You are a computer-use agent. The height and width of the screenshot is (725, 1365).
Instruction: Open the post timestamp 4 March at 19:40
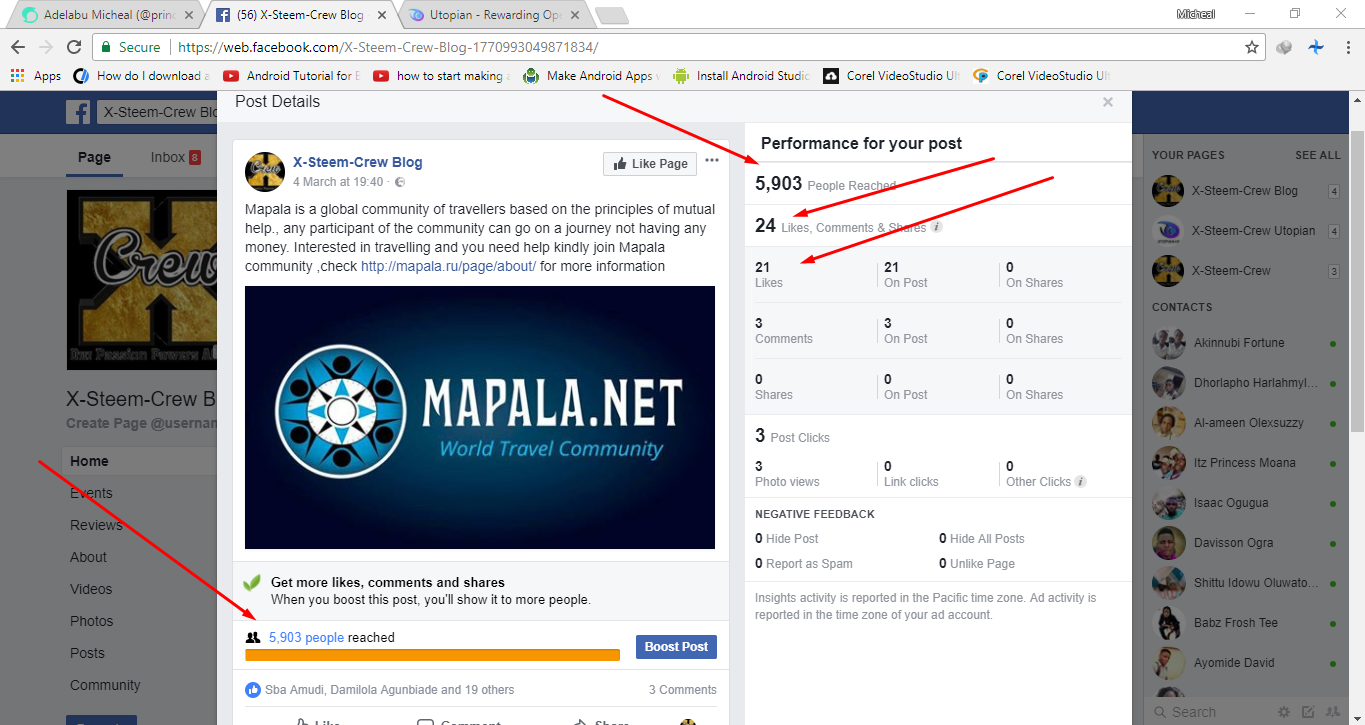(338, 182)
